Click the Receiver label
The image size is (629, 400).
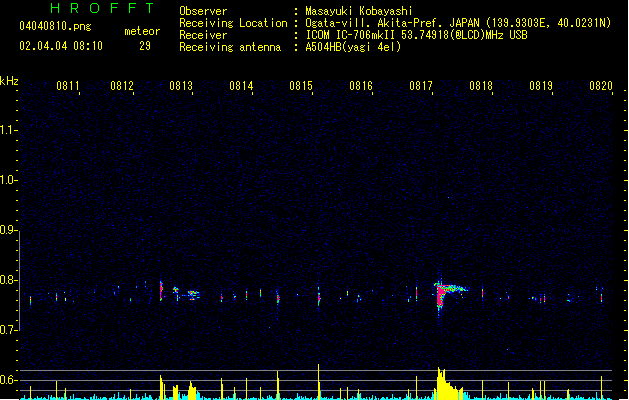(x=203, y=35)
